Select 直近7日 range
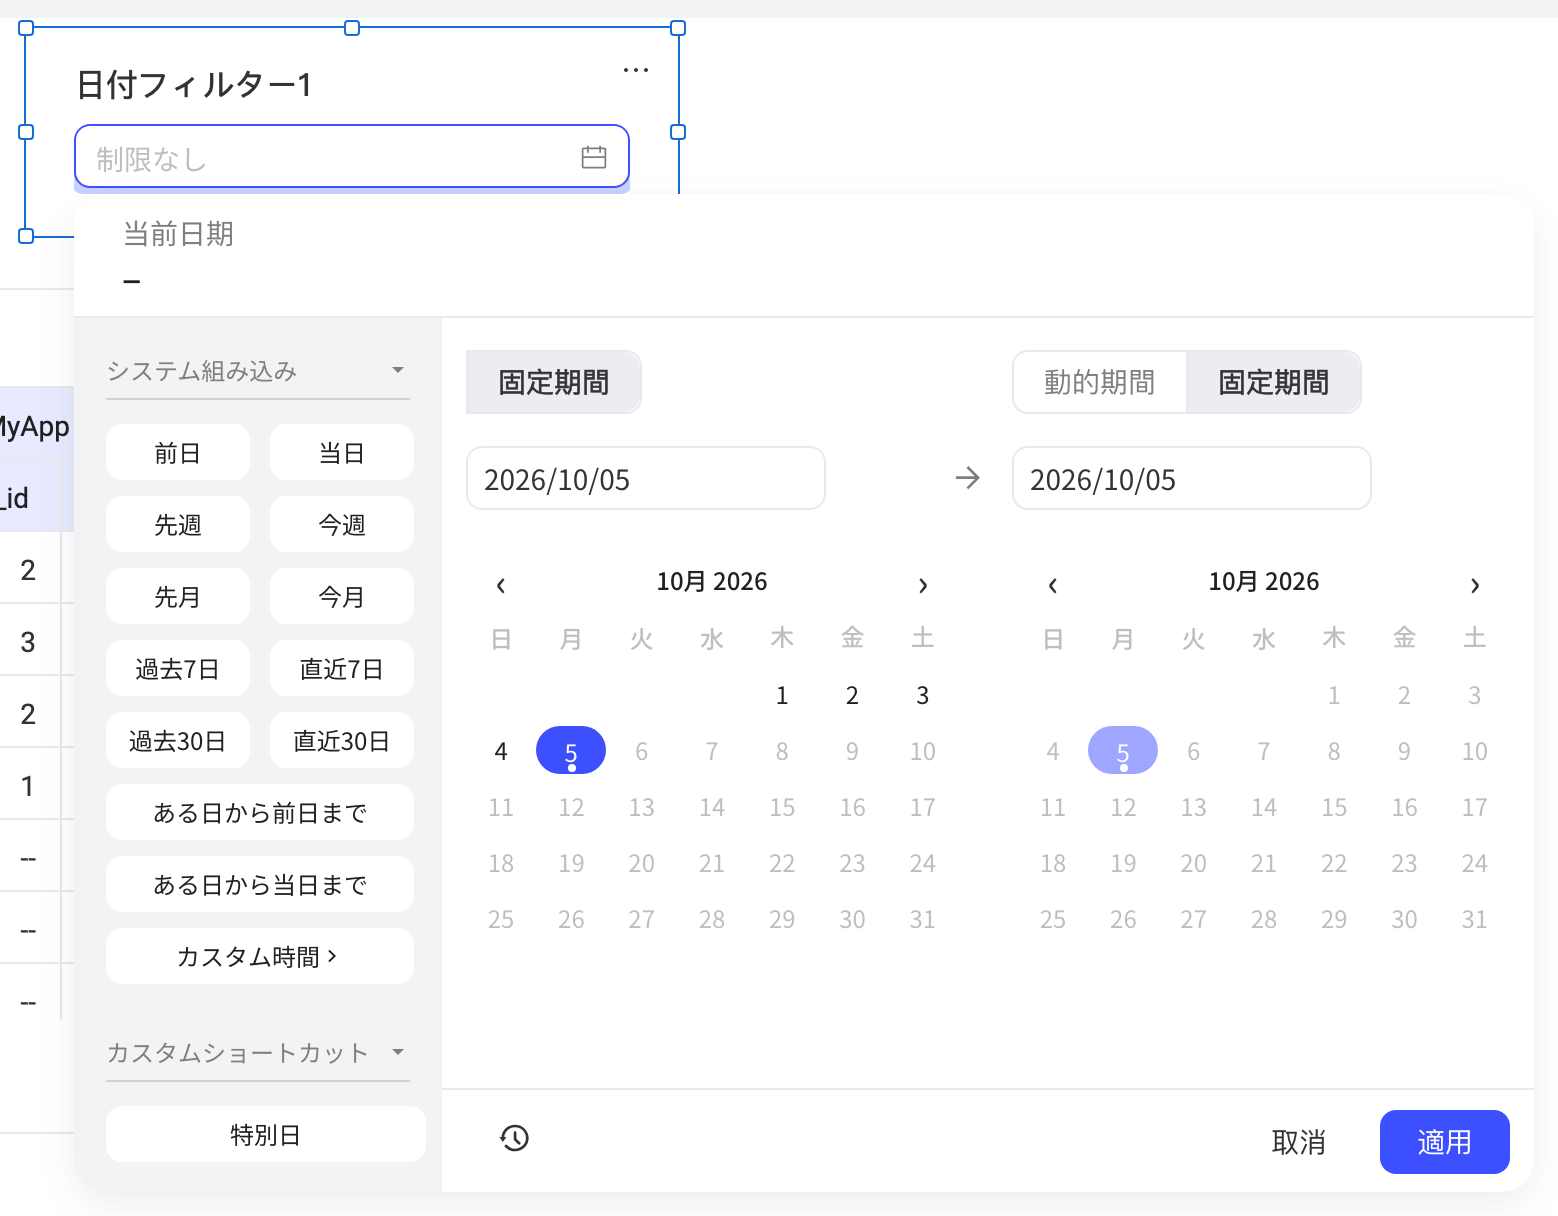 [342, 669]
